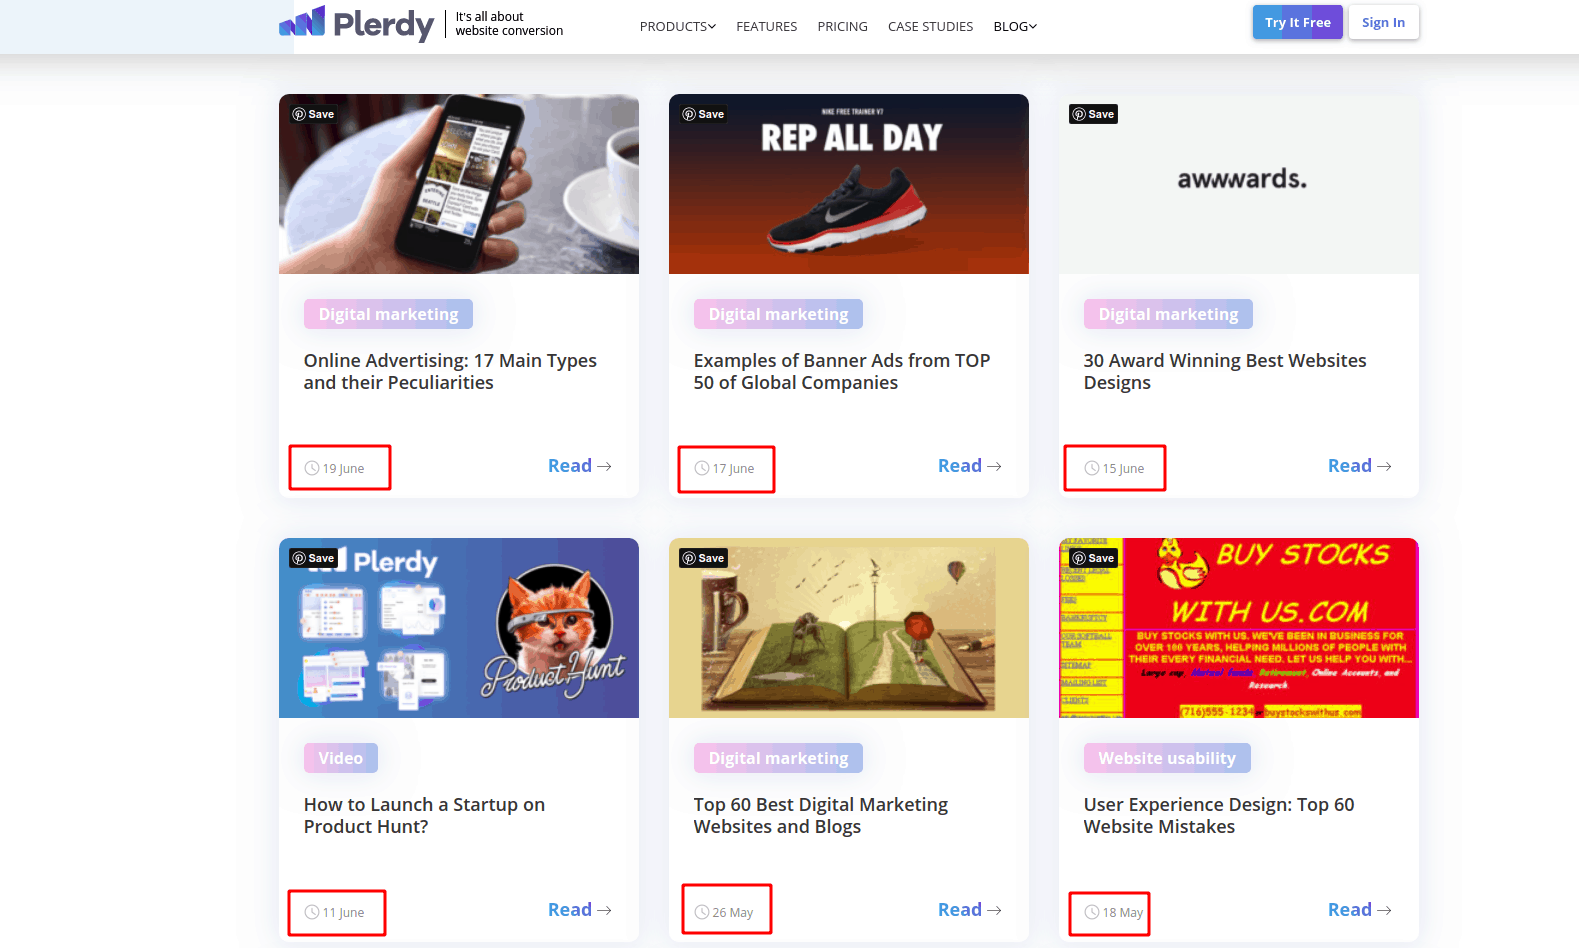Click the clock icon beside 26 May

(x=702, y=912)
